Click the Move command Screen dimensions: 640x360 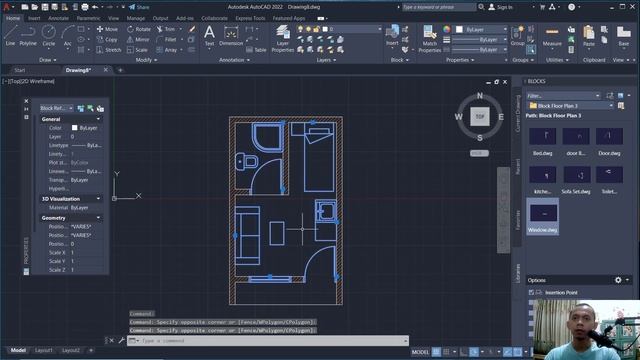pos(107,29)
